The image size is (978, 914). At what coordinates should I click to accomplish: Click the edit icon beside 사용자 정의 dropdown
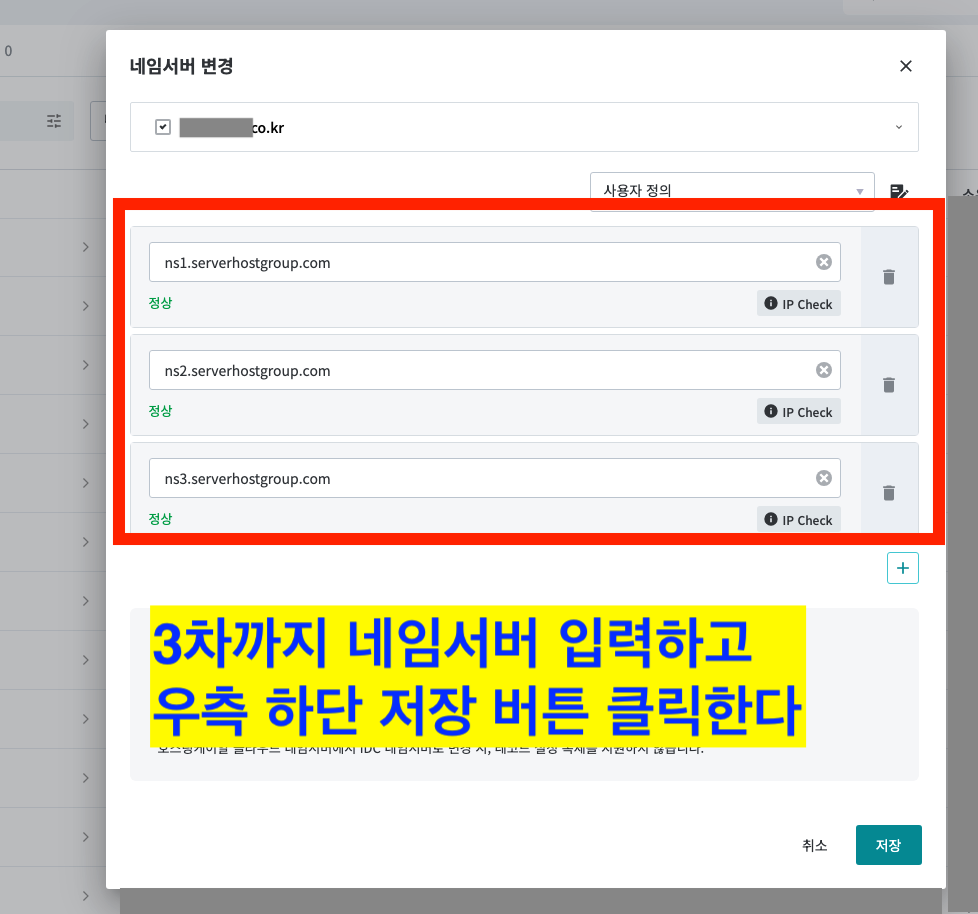(x=899, y=191)
